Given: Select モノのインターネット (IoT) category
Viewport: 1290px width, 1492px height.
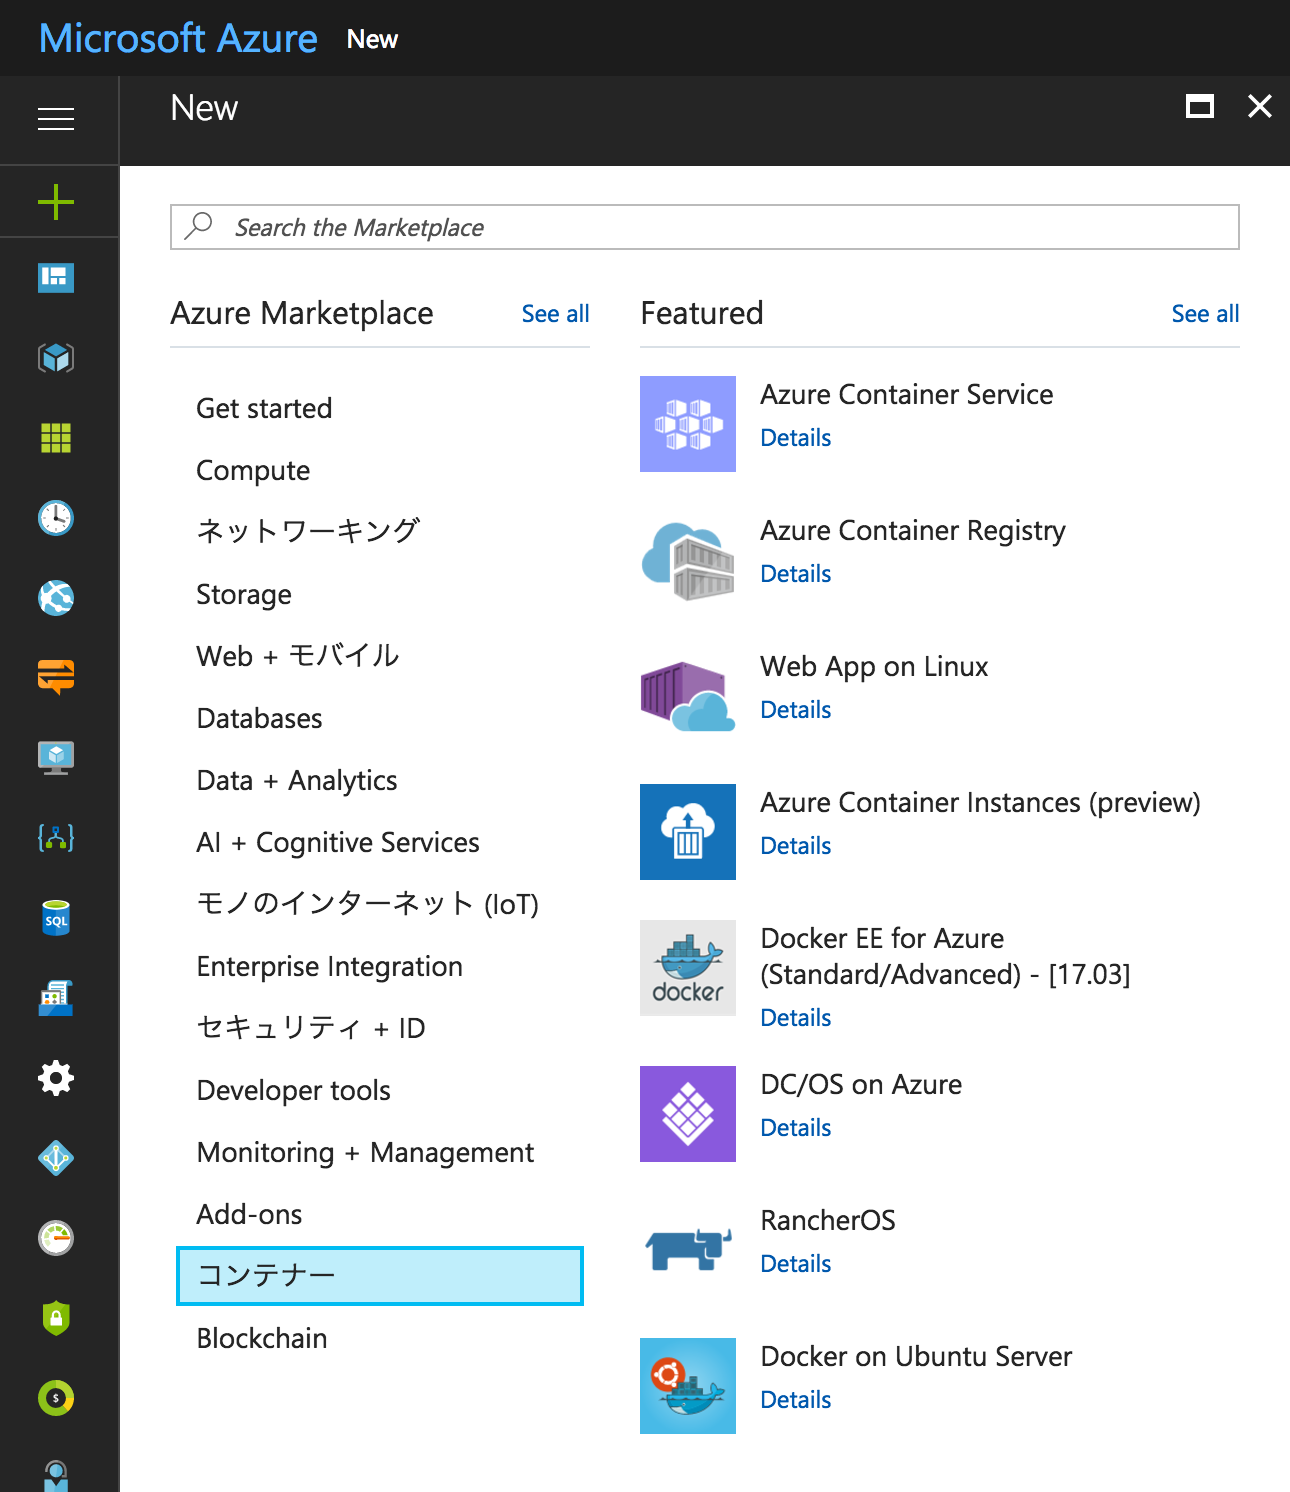Looking at the screenshot, I should (367, 904).
